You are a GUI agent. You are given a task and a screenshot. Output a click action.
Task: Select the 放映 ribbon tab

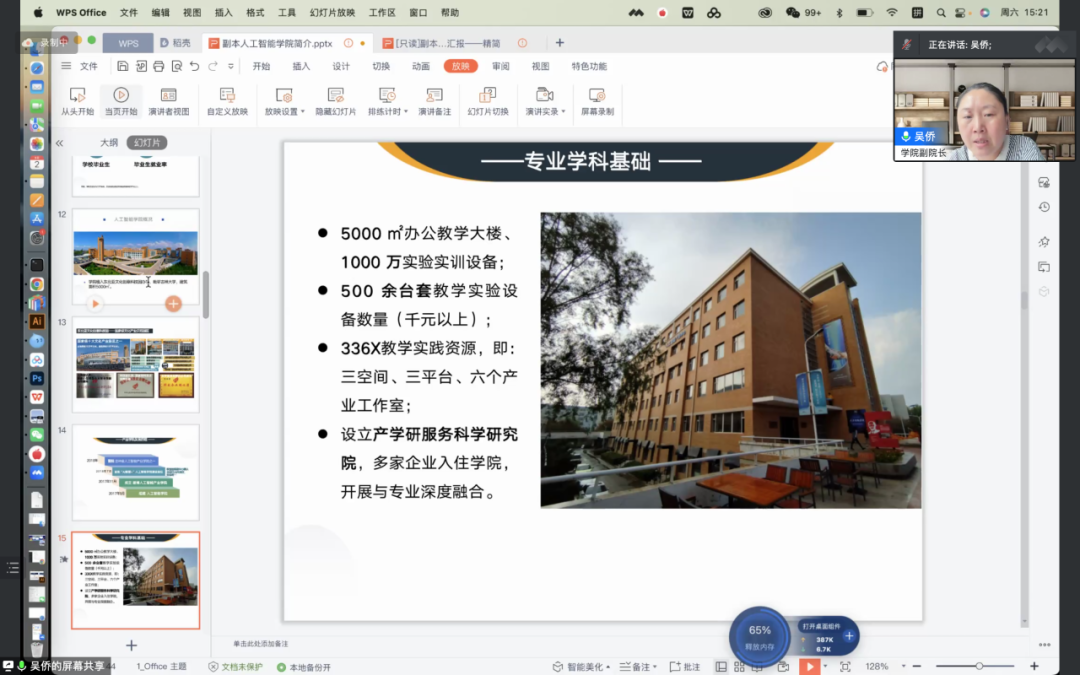[x=461, y=66]
